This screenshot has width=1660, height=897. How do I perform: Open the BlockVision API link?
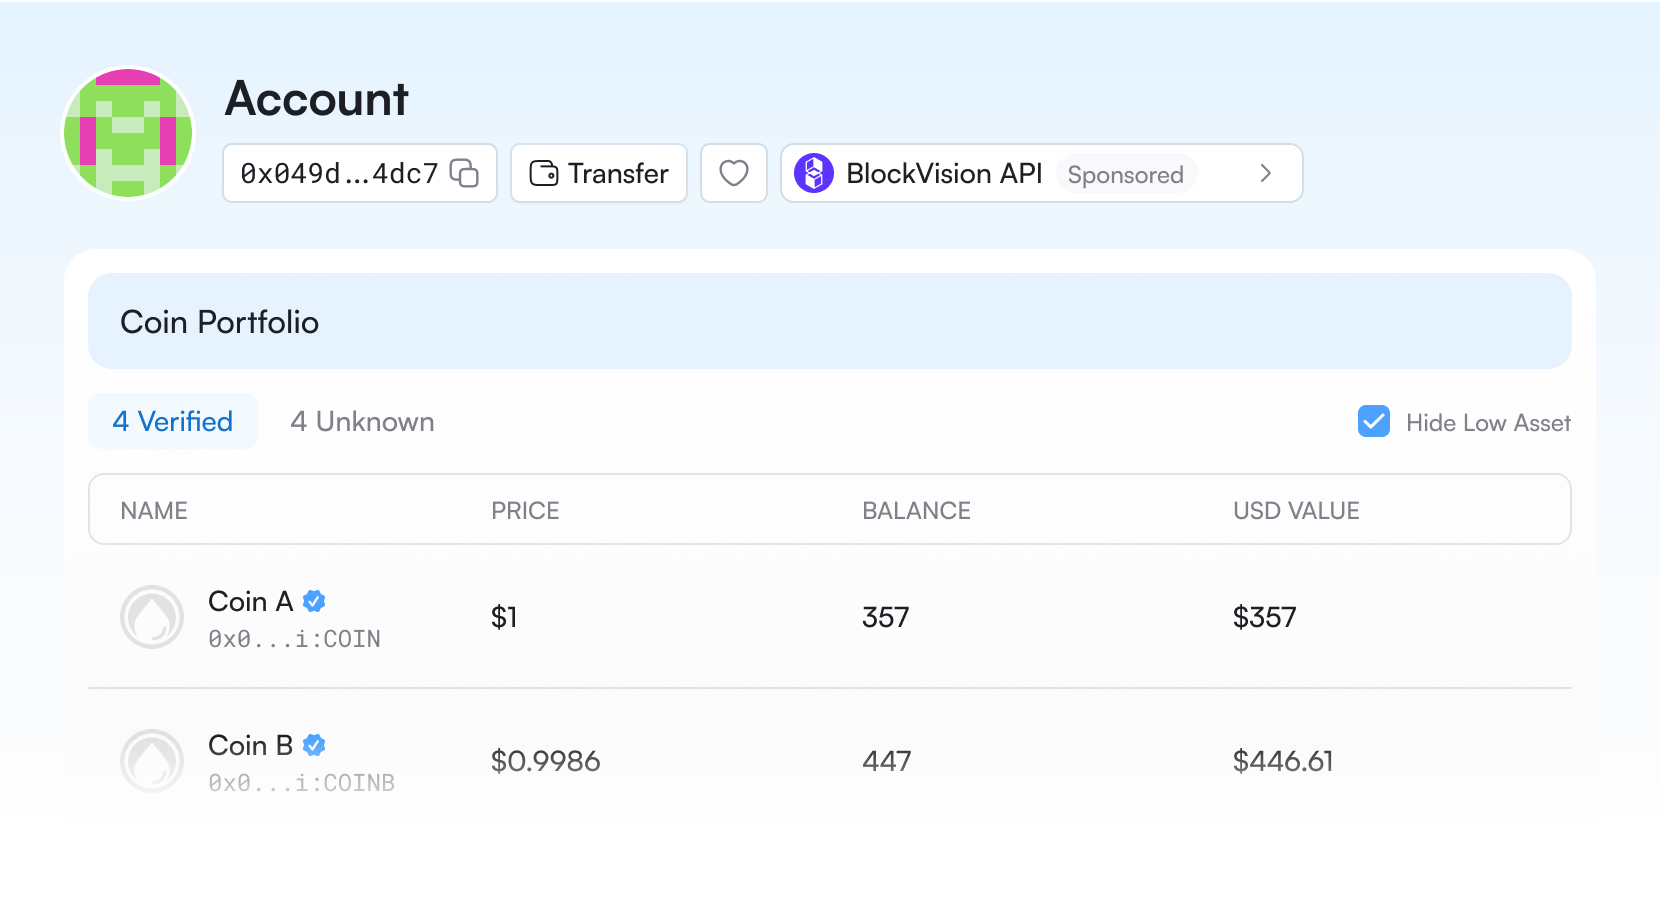click(943, 174)
